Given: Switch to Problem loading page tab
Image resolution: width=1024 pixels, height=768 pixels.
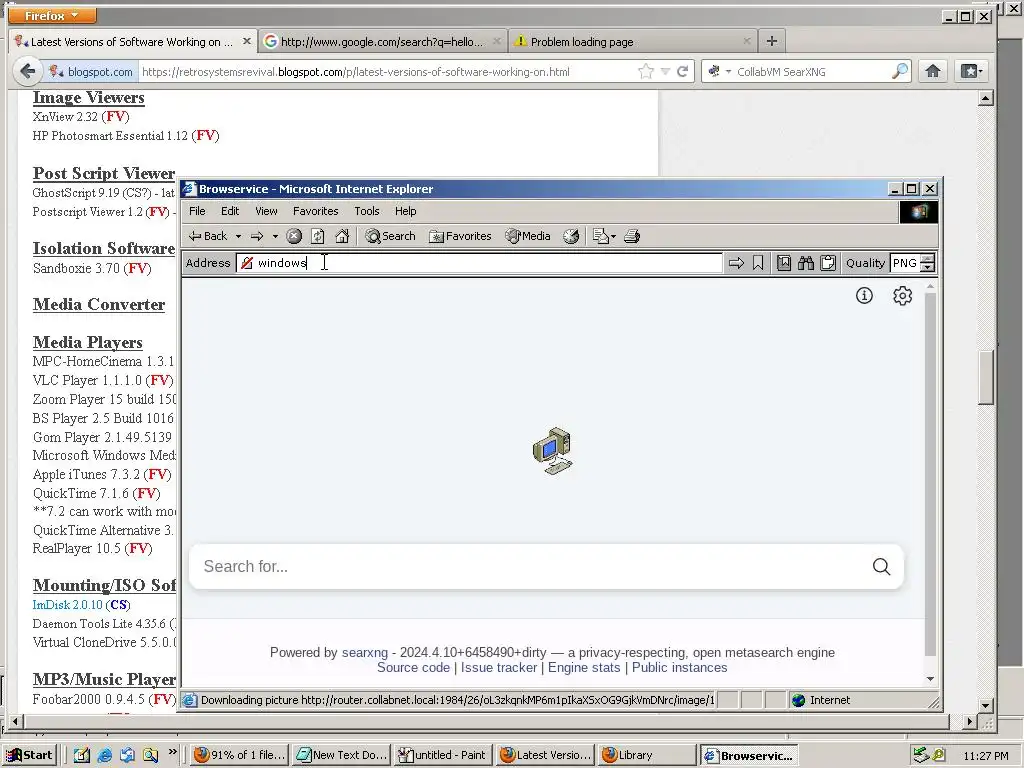Looking at the screenshot, I should (632, 41).
